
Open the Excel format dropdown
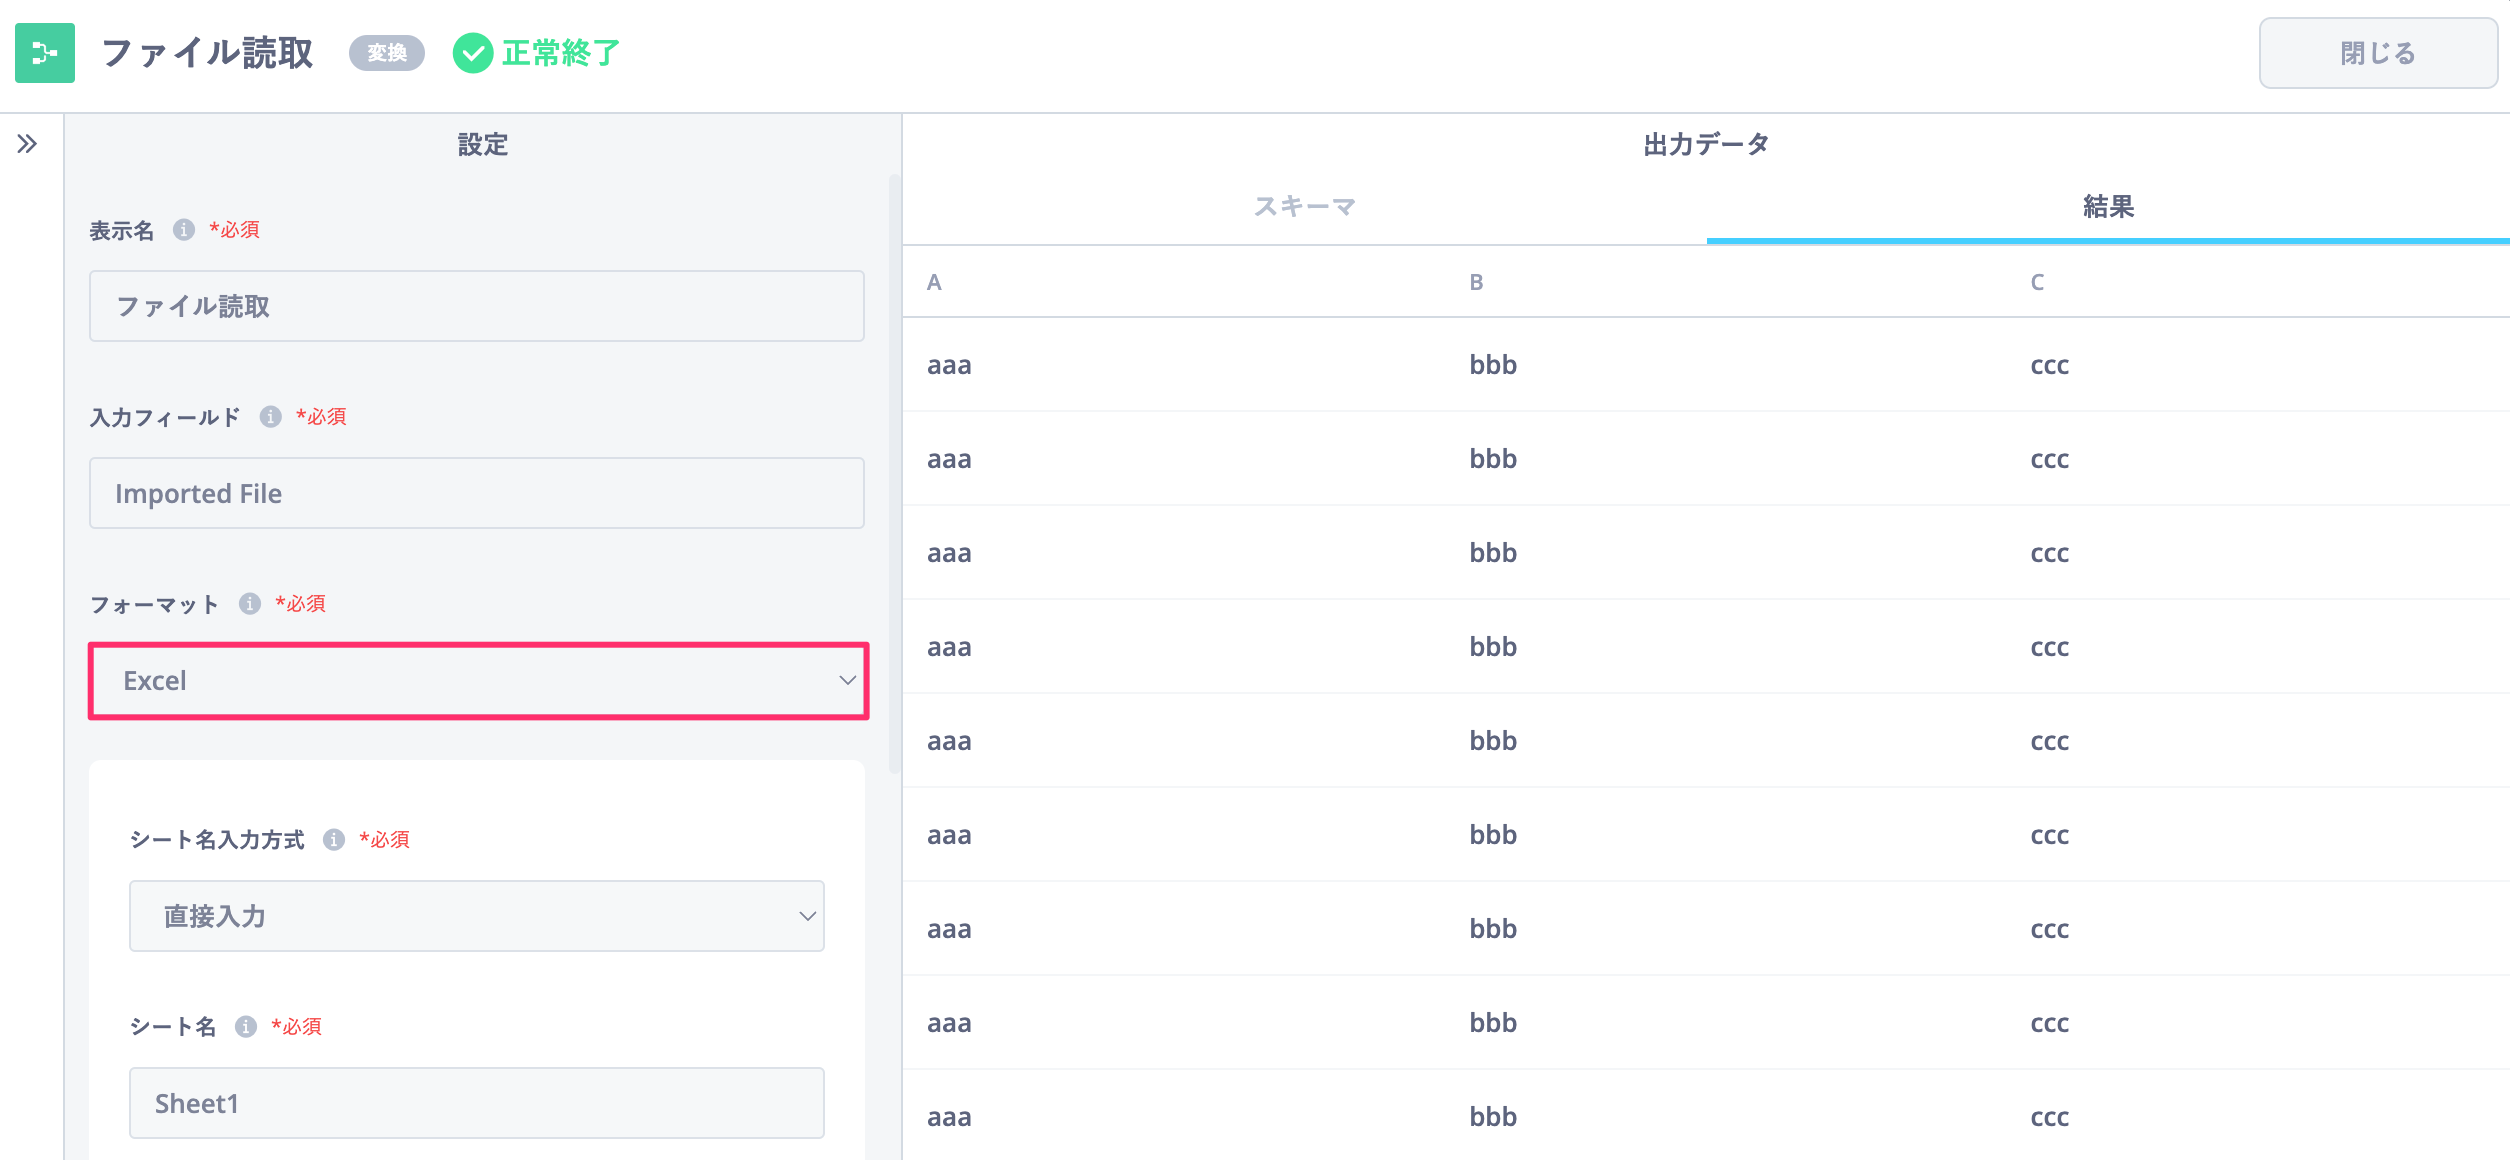[478, 681]
